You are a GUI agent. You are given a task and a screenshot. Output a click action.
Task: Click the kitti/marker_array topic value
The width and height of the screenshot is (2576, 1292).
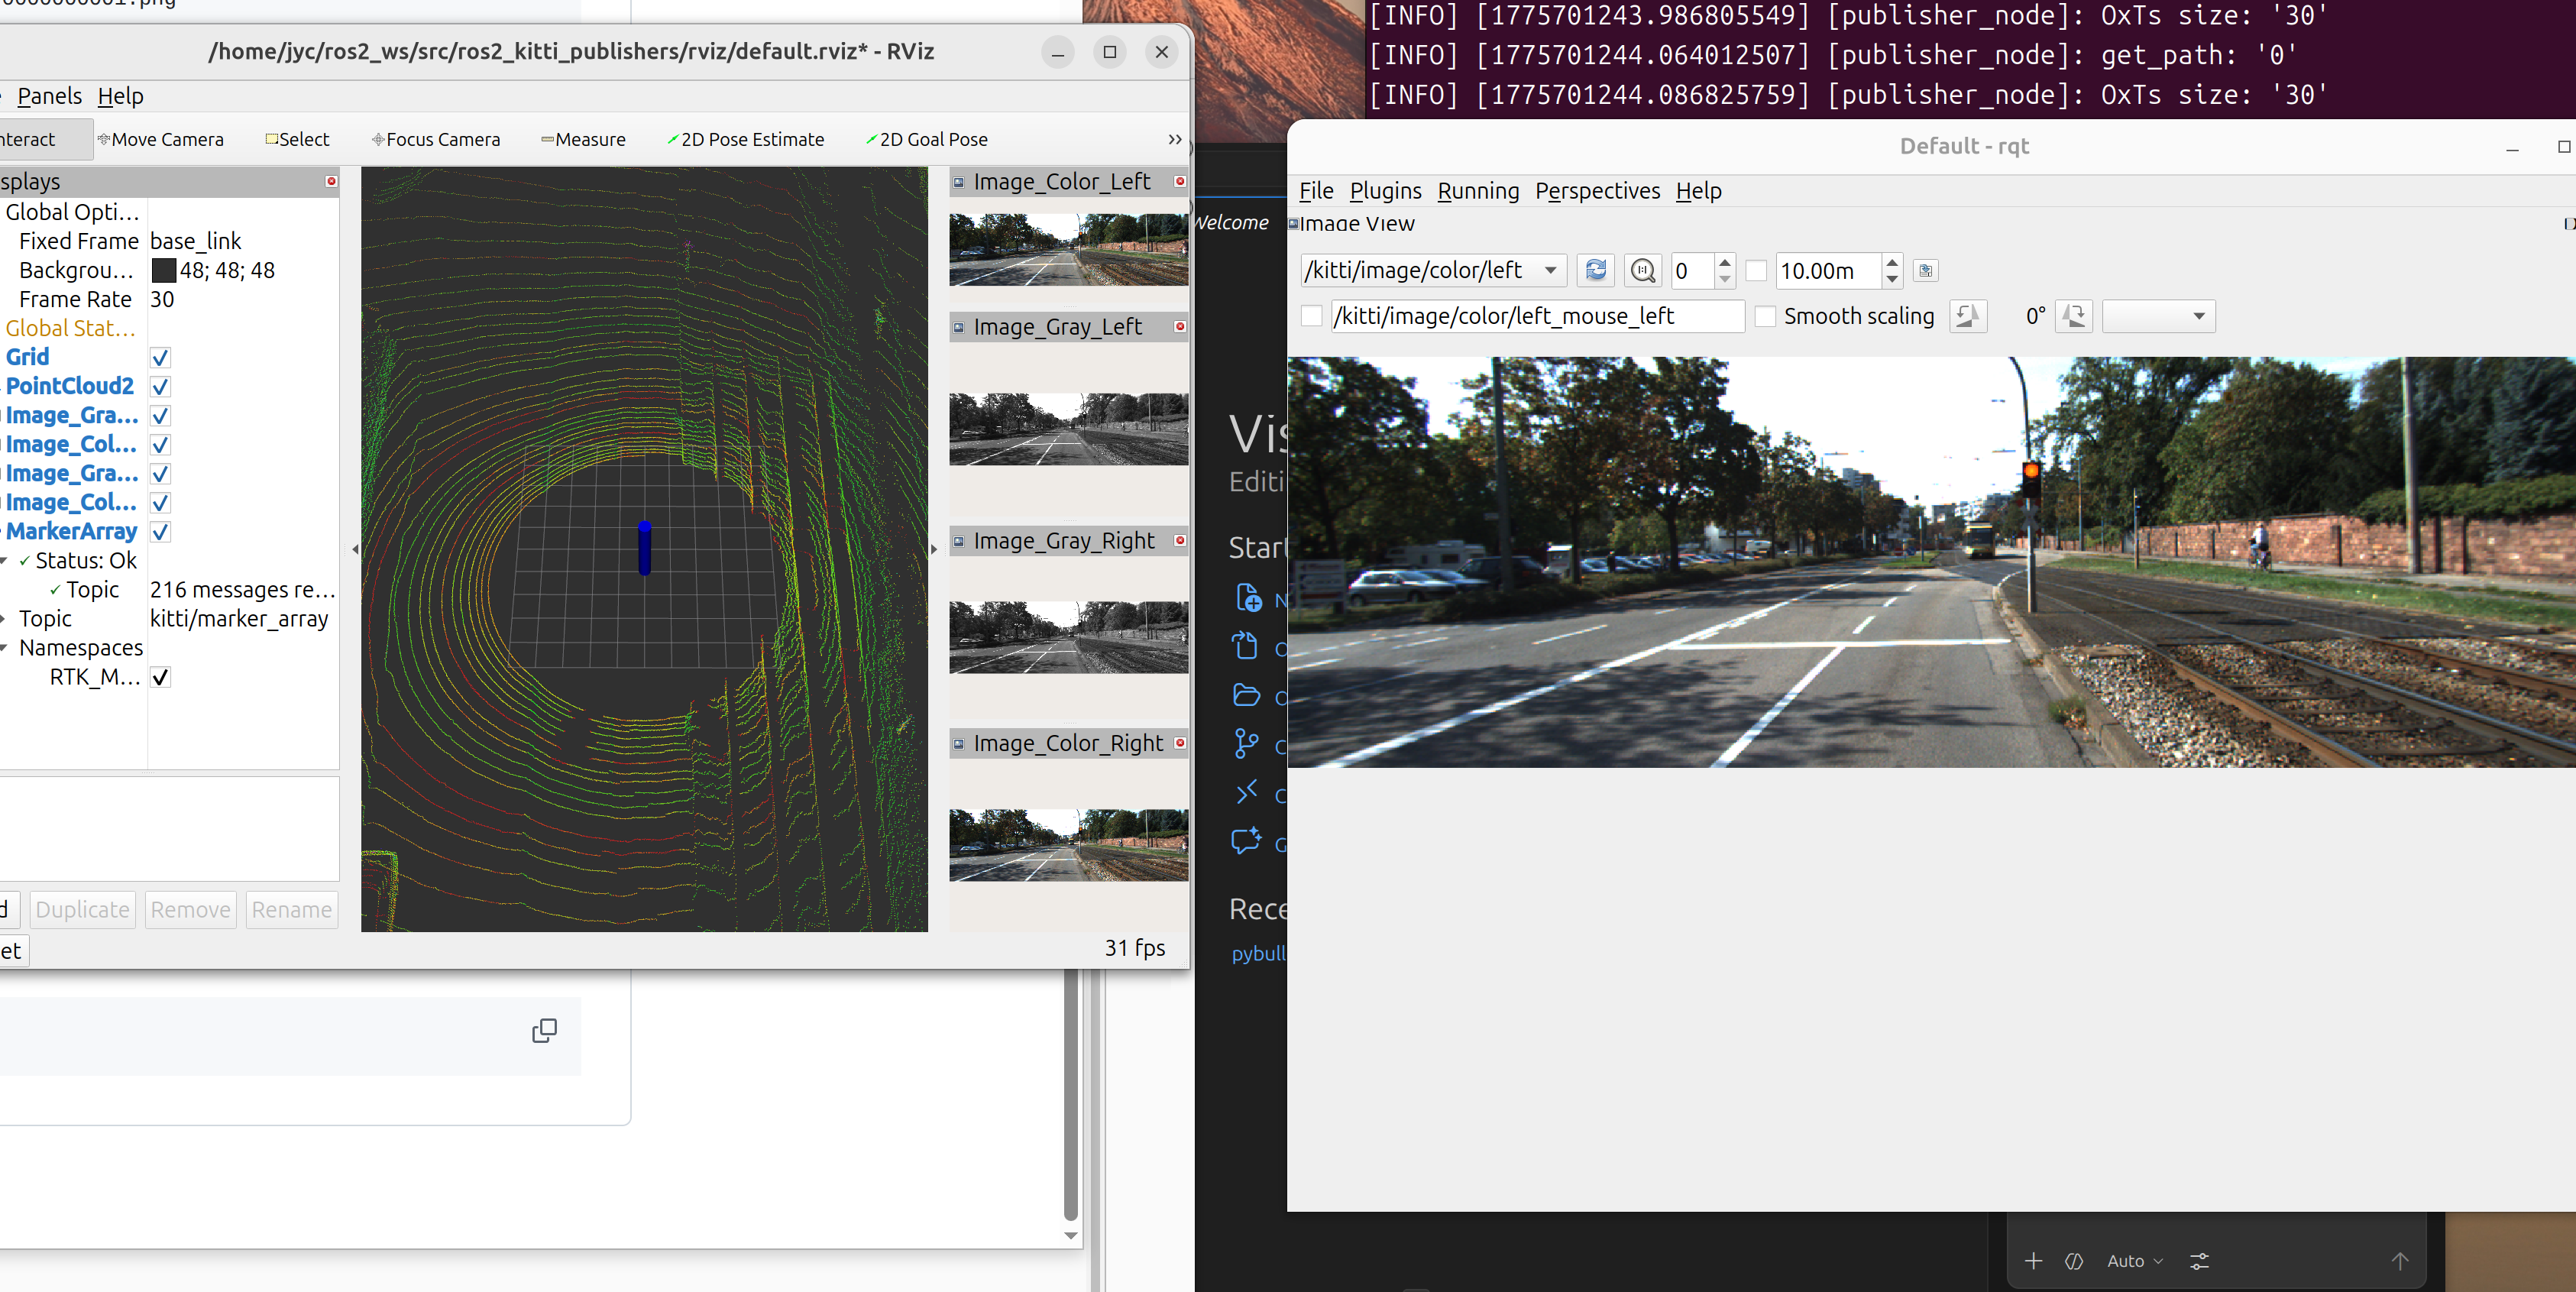click(x=239, y=619)
